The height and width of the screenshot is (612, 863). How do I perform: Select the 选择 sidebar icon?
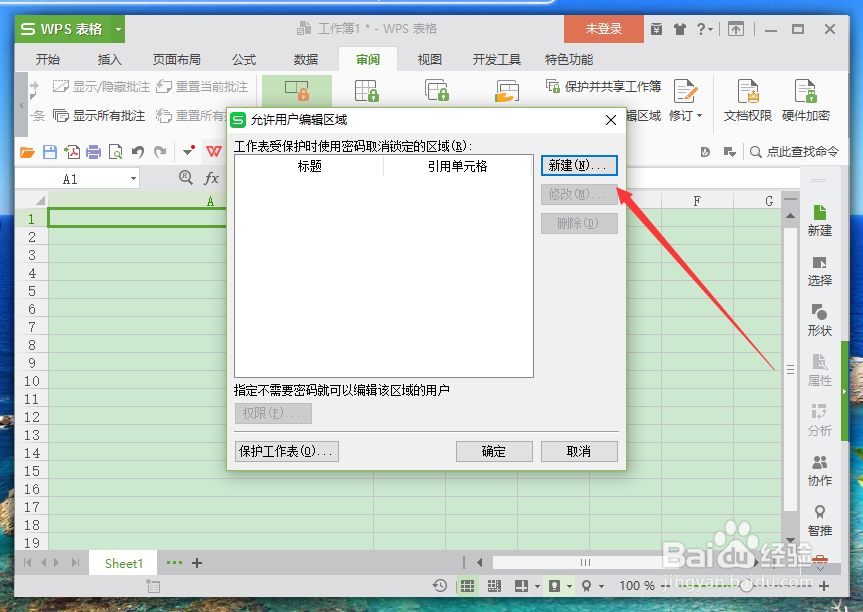pyautogui.click(x=820, y=272)
